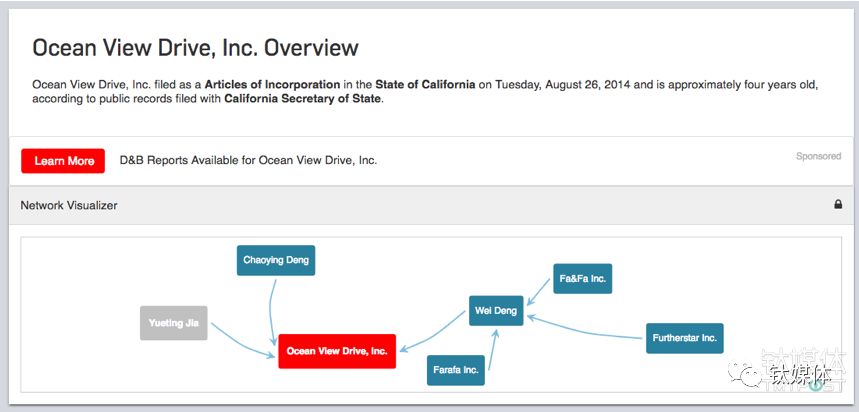859x412 pixels.
Task: Open the Fa&Fa Inc. node
Action: [583, 278]
